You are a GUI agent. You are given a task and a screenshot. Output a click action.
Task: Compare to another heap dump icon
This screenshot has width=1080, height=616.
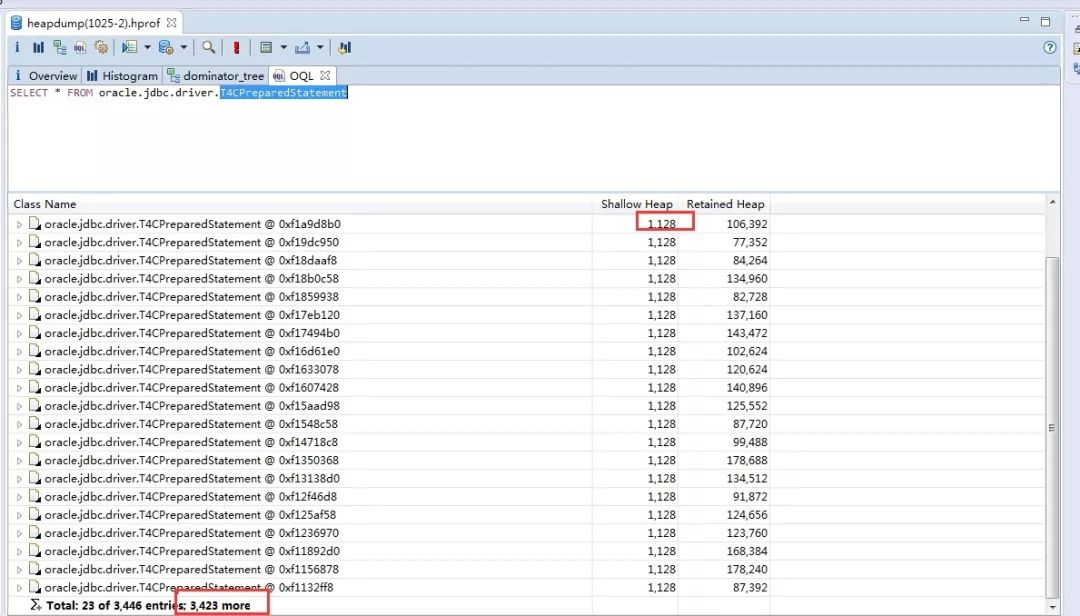(x=344, y=48)
